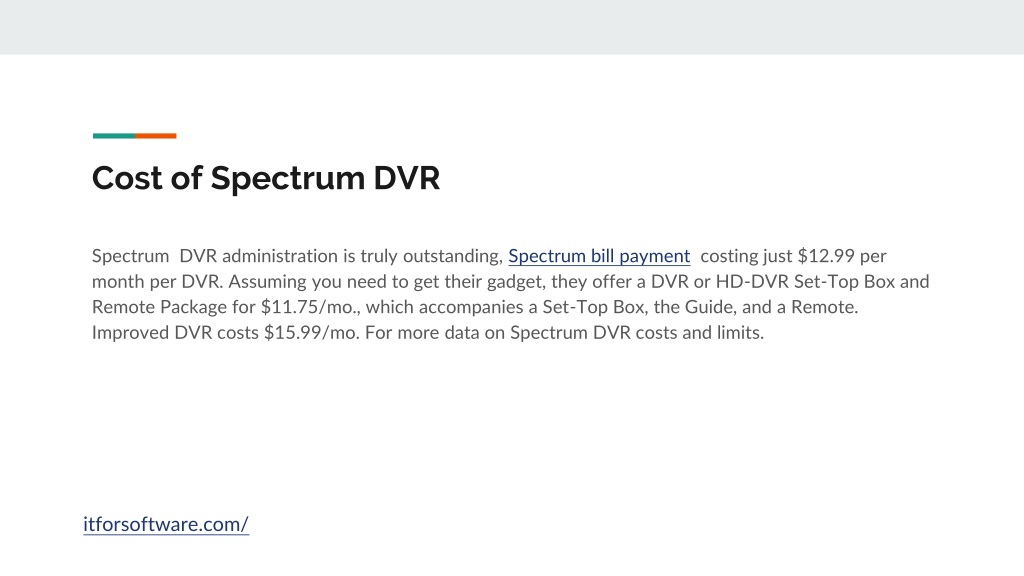The height and width of the screenshot is (576, 1024).
Task: Click "DVR" at the end of the title
Action: tap(407, 178)
